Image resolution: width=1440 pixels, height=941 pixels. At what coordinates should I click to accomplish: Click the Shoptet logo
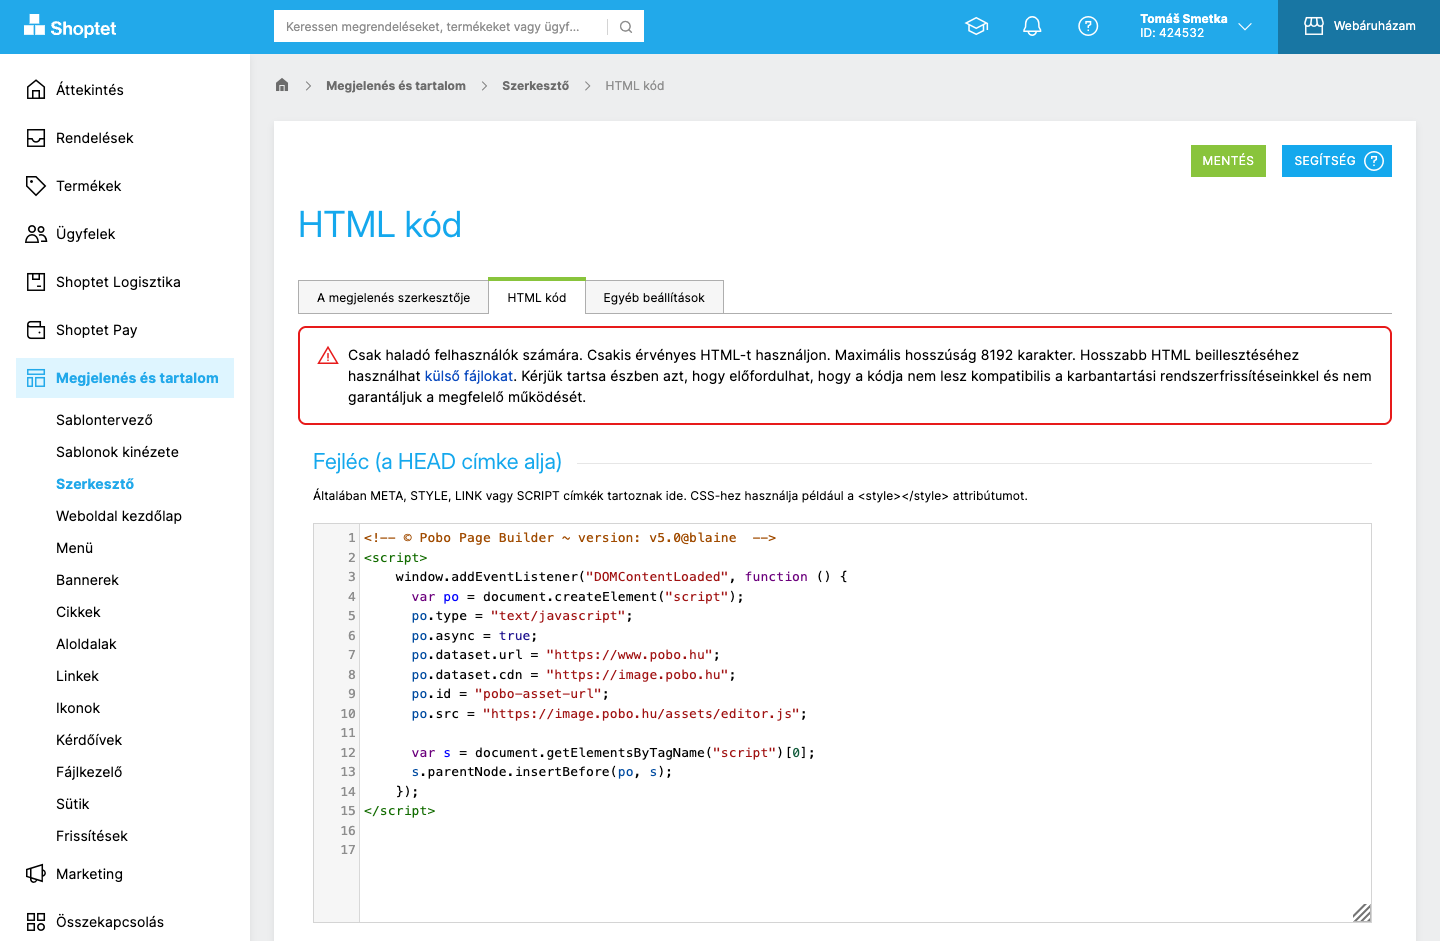[x=70, y=27]
